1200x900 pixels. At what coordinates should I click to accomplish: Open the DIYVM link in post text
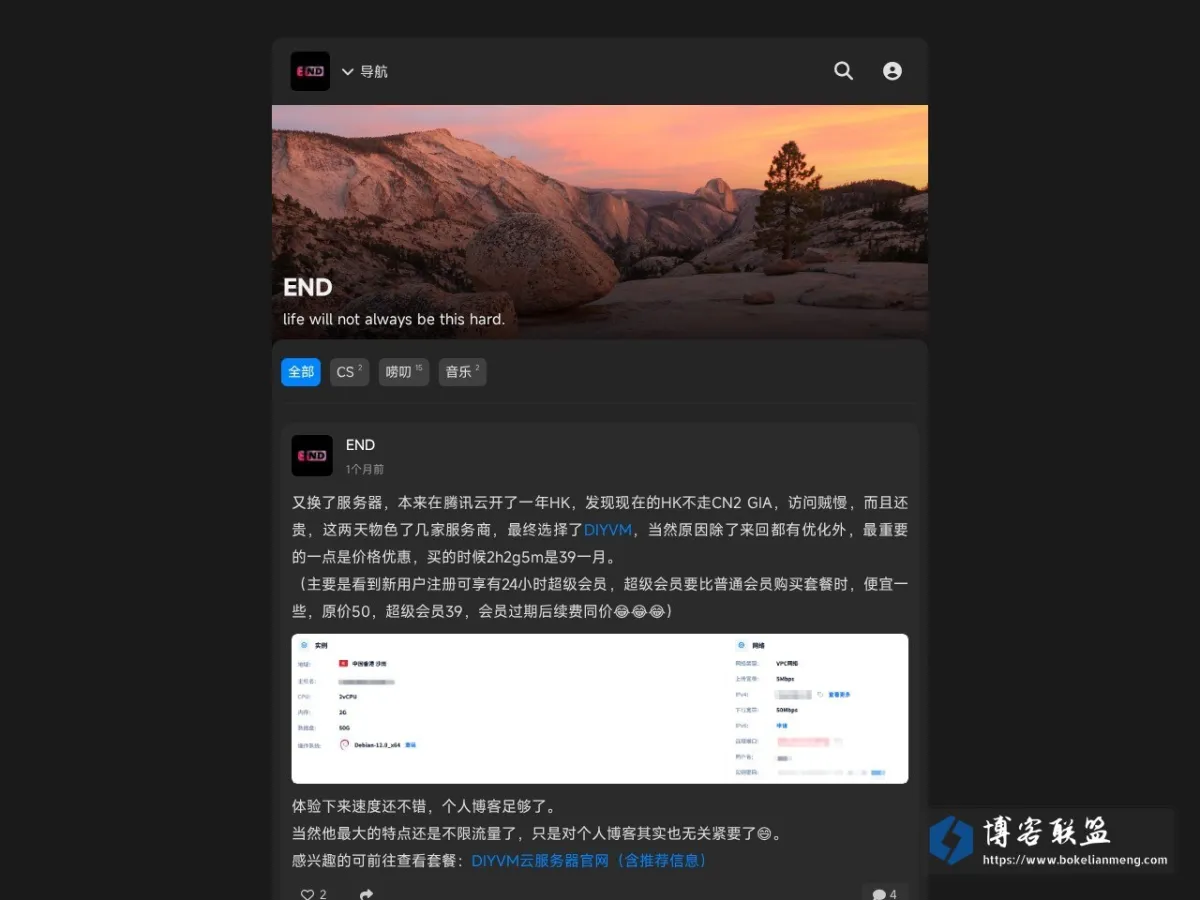pyautogui.click(x=608, y=530)
